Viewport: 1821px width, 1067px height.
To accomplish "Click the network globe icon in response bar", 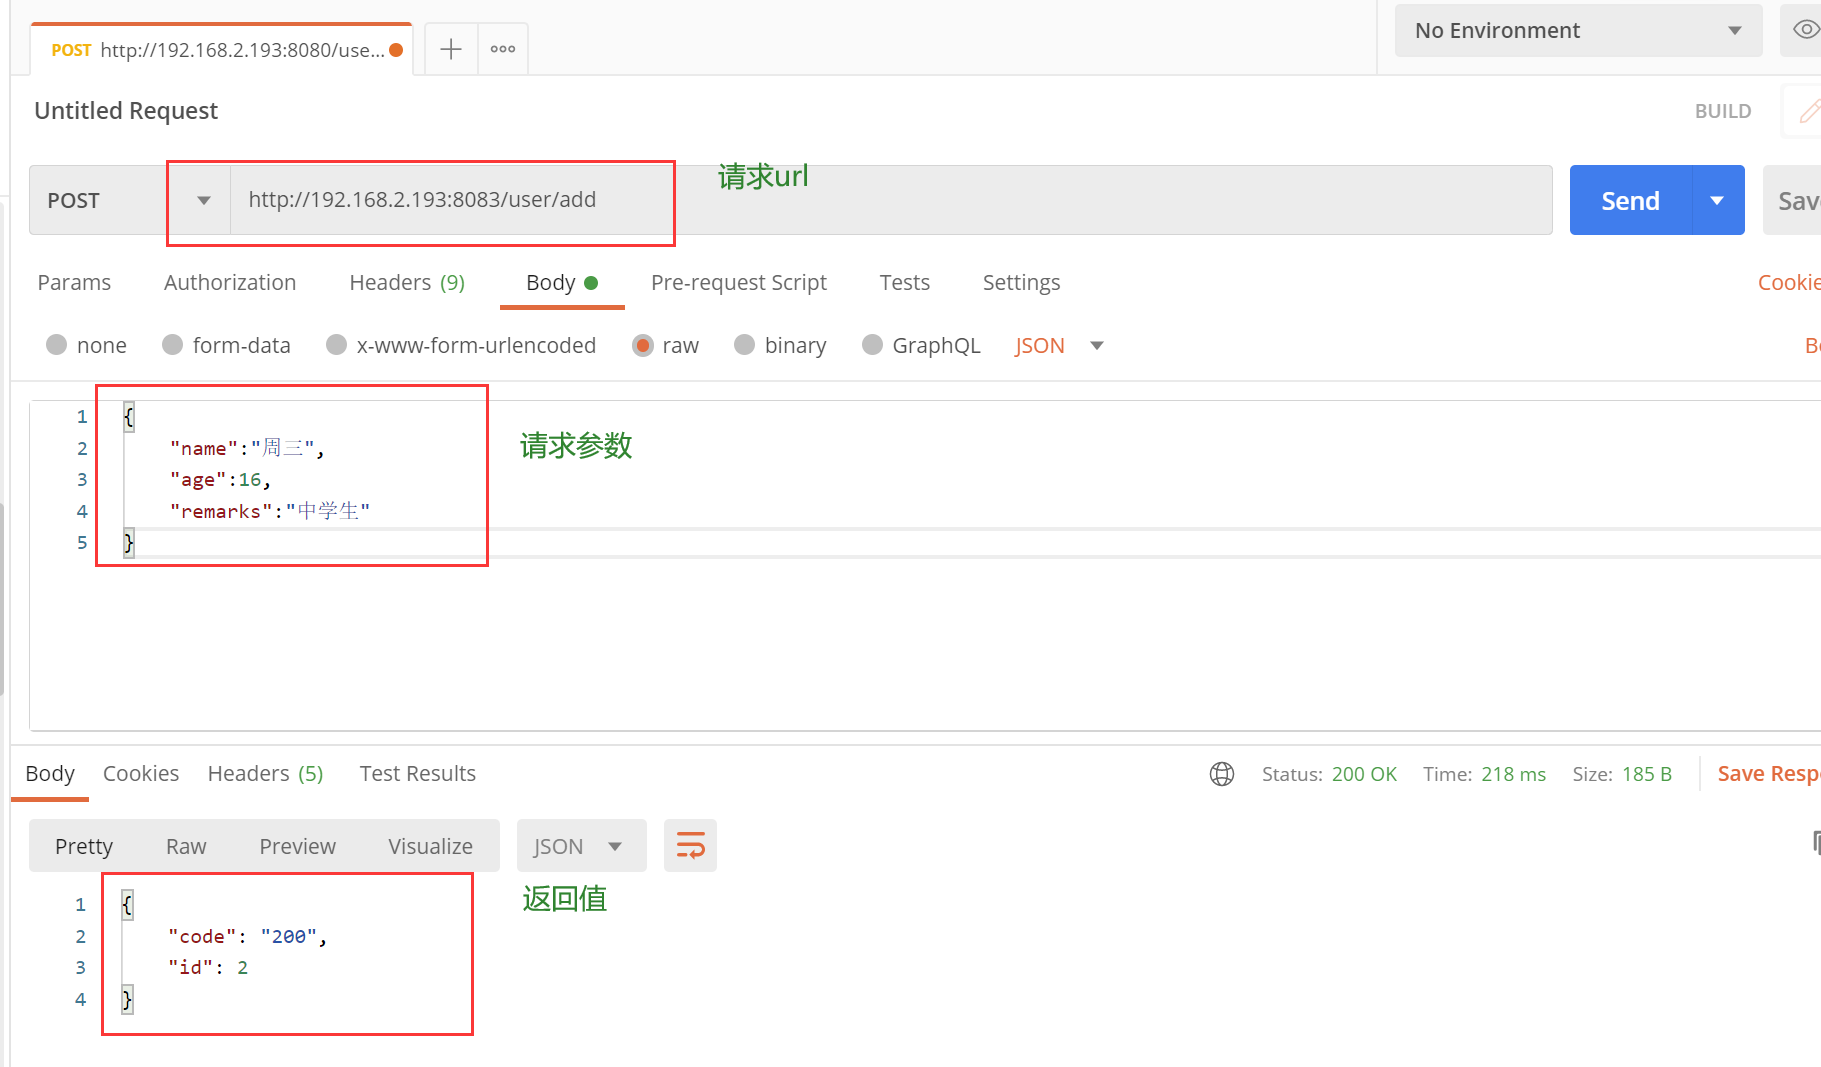I will [1222, 774].
